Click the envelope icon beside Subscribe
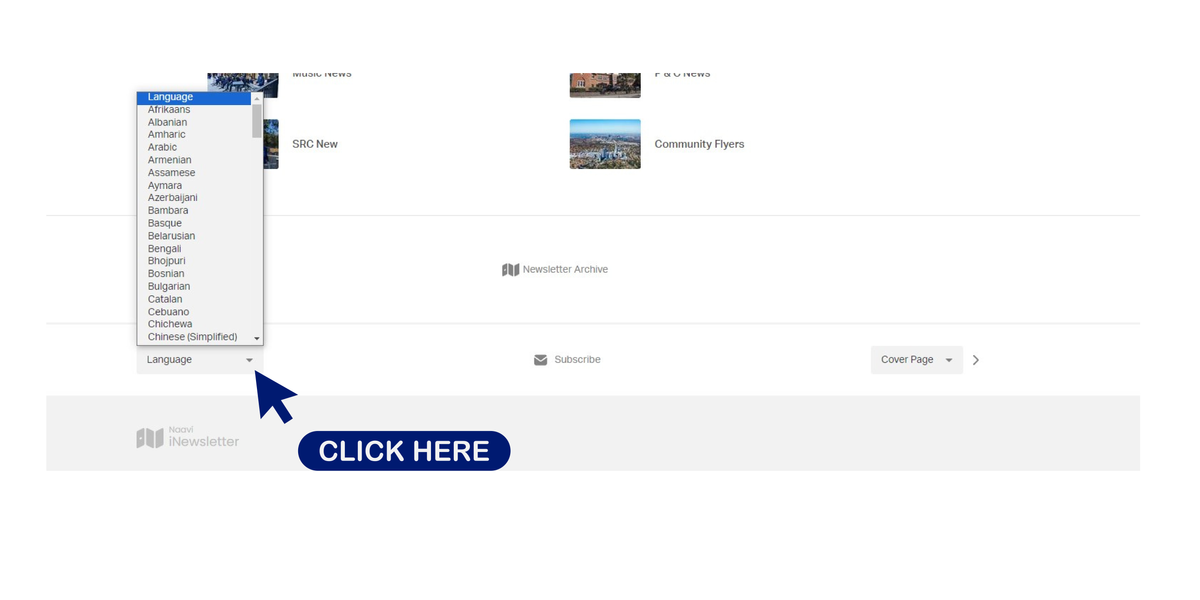 click(541, 360)
